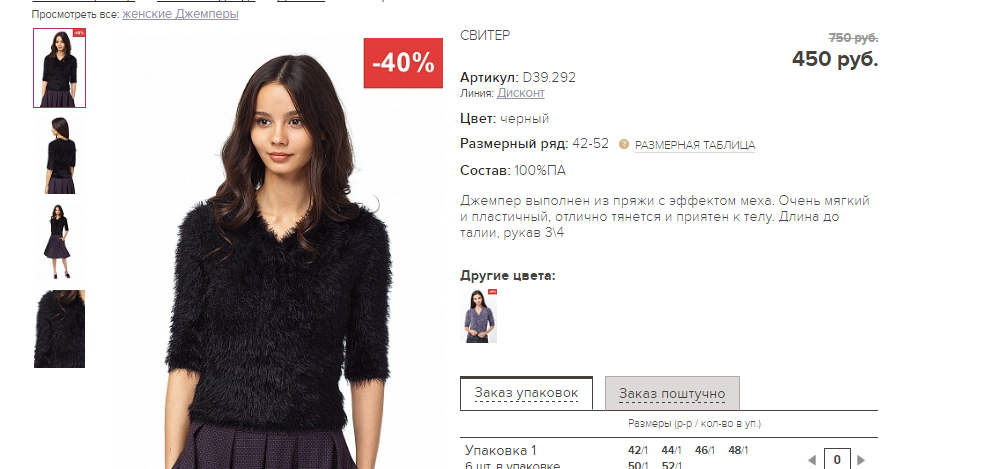This screenshot has height=469, width=988.
Task: Open the Дисконт line link
Action: point(520,93)
